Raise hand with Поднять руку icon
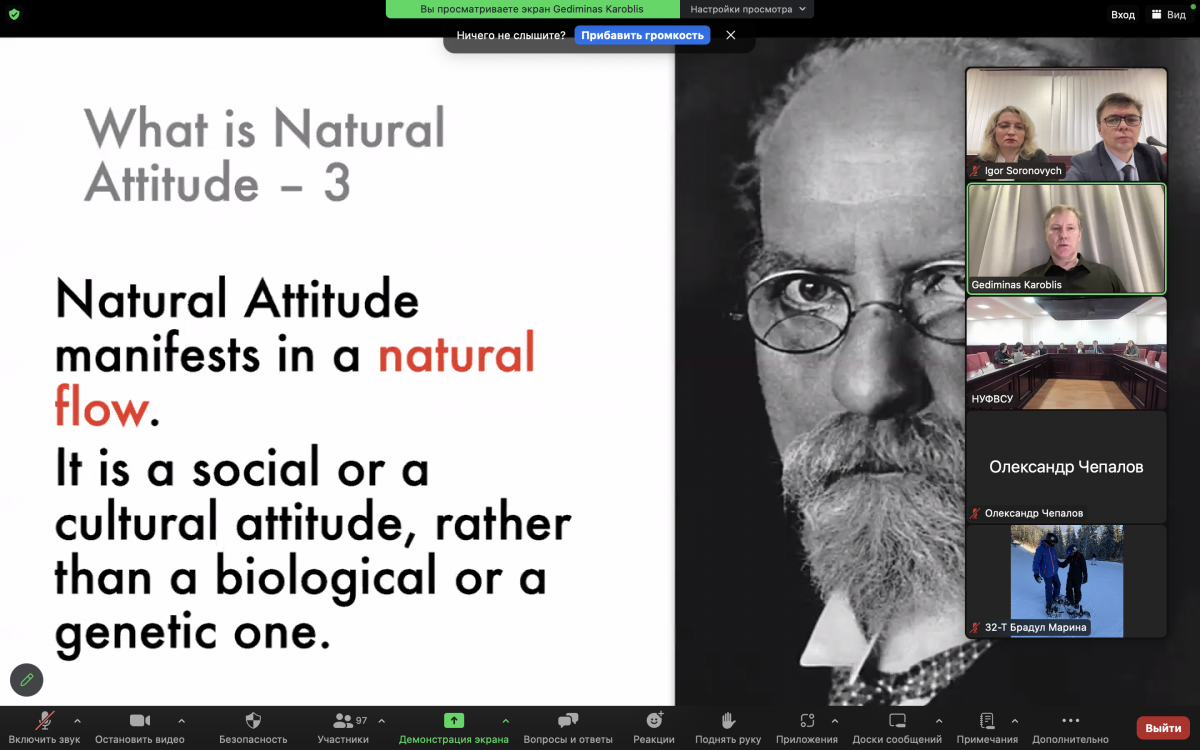1200x750 pixels. point(729,721)
